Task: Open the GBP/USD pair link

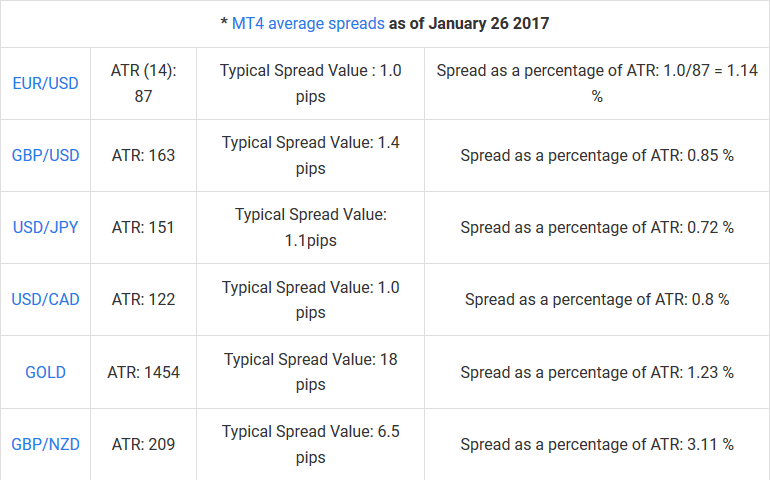Action: tap(45, 155)
